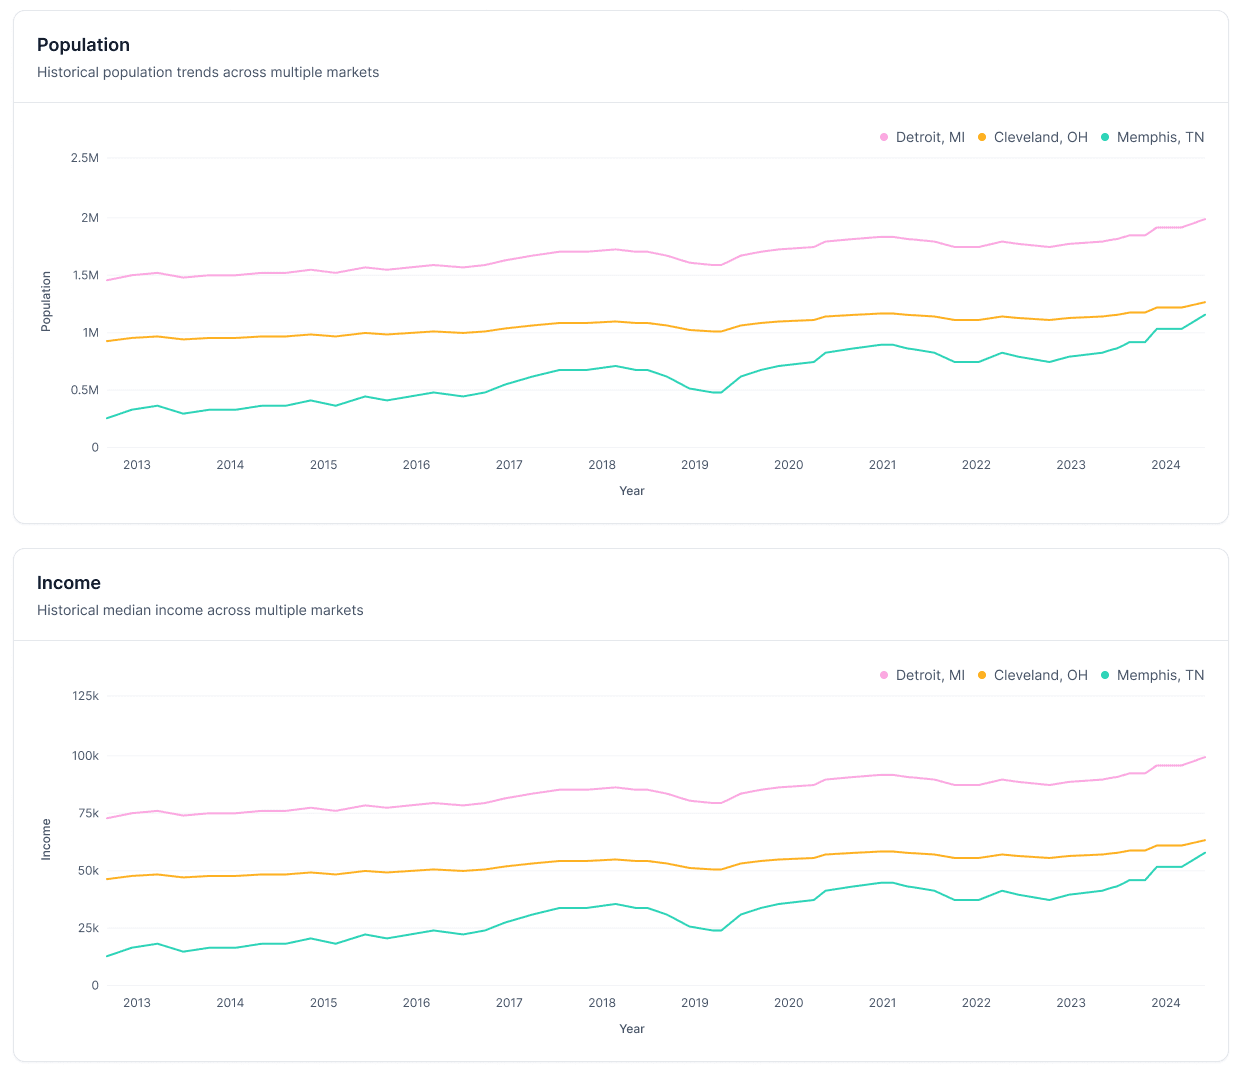Viewport: 1236px width, 1072px height.
Task: Click the 0.5M label on Population y-axis
Action: click(85, 390)
